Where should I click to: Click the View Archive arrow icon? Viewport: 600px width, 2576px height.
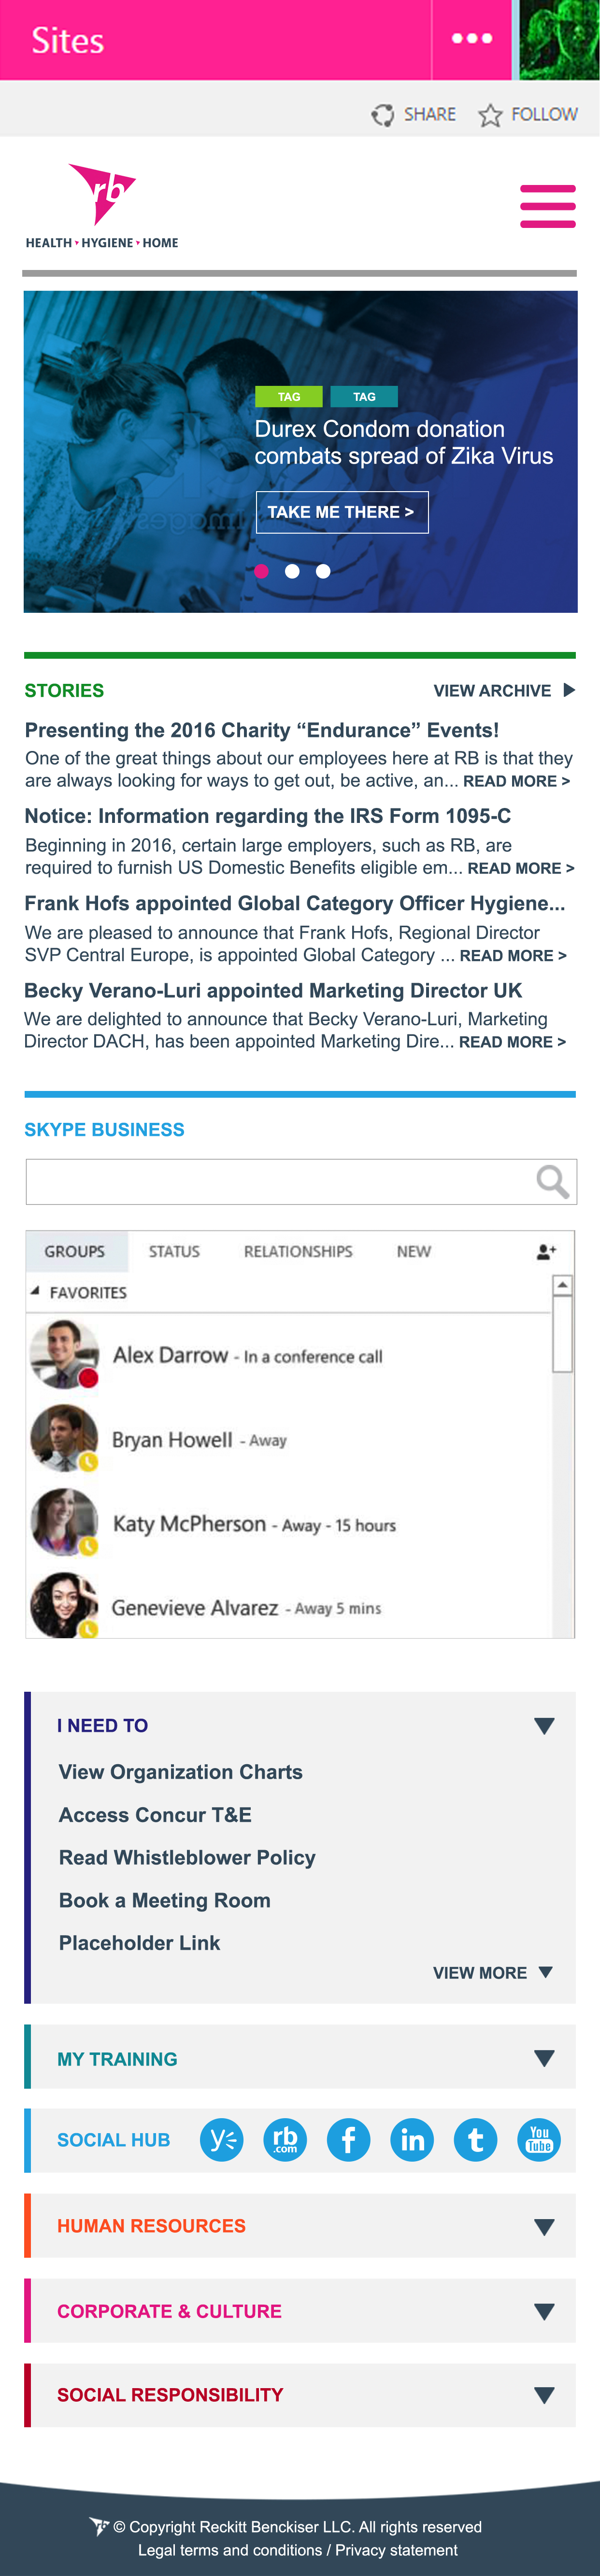(569, 690)
